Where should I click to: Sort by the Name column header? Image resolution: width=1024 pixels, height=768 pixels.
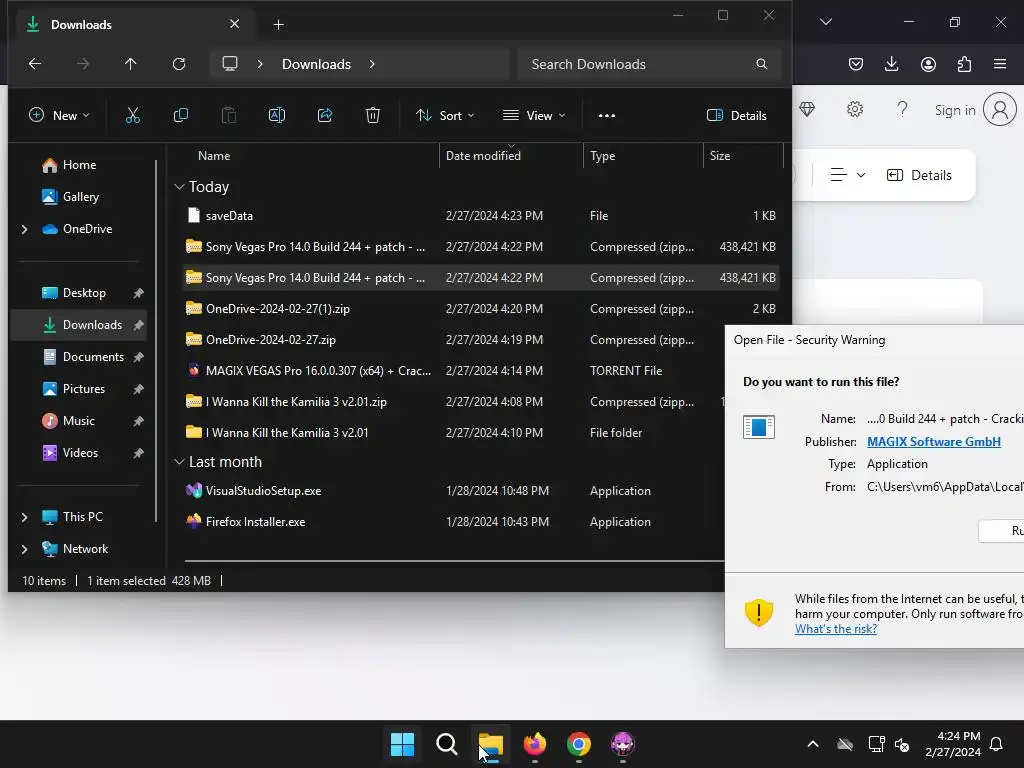click(214, 155)
